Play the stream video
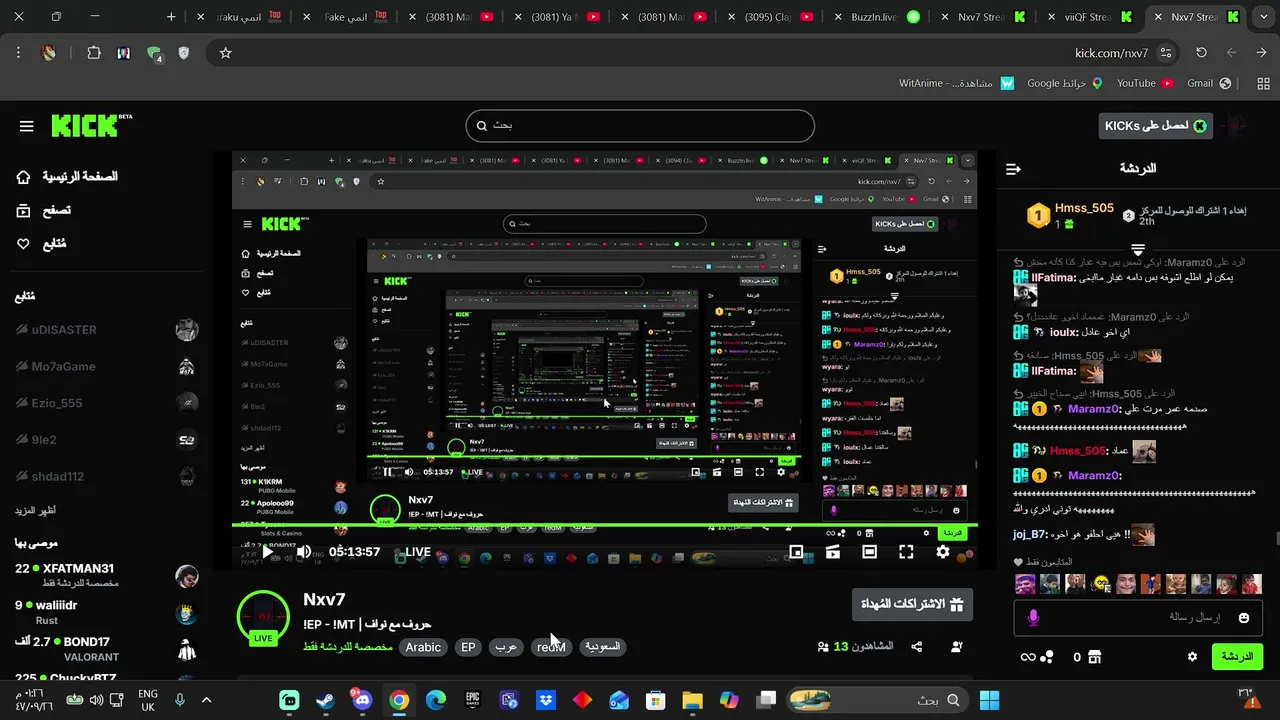The image size is (1280, 720). pos(267,552)
